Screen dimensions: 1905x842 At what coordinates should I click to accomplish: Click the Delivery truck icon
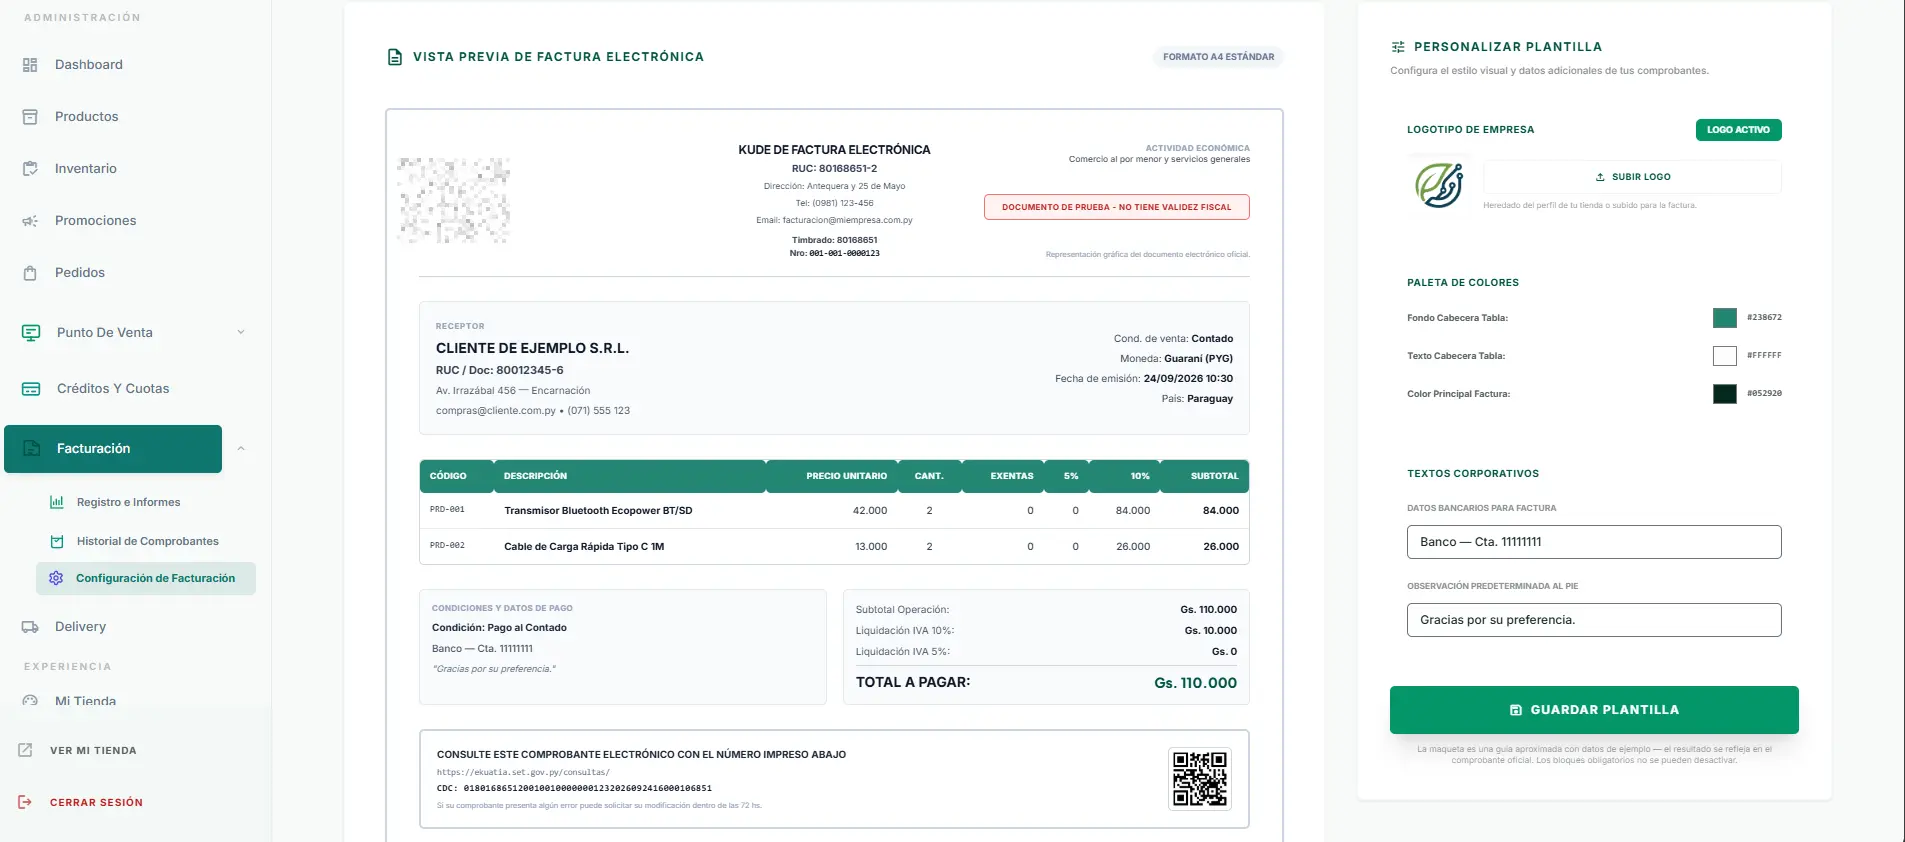point(30,627)
